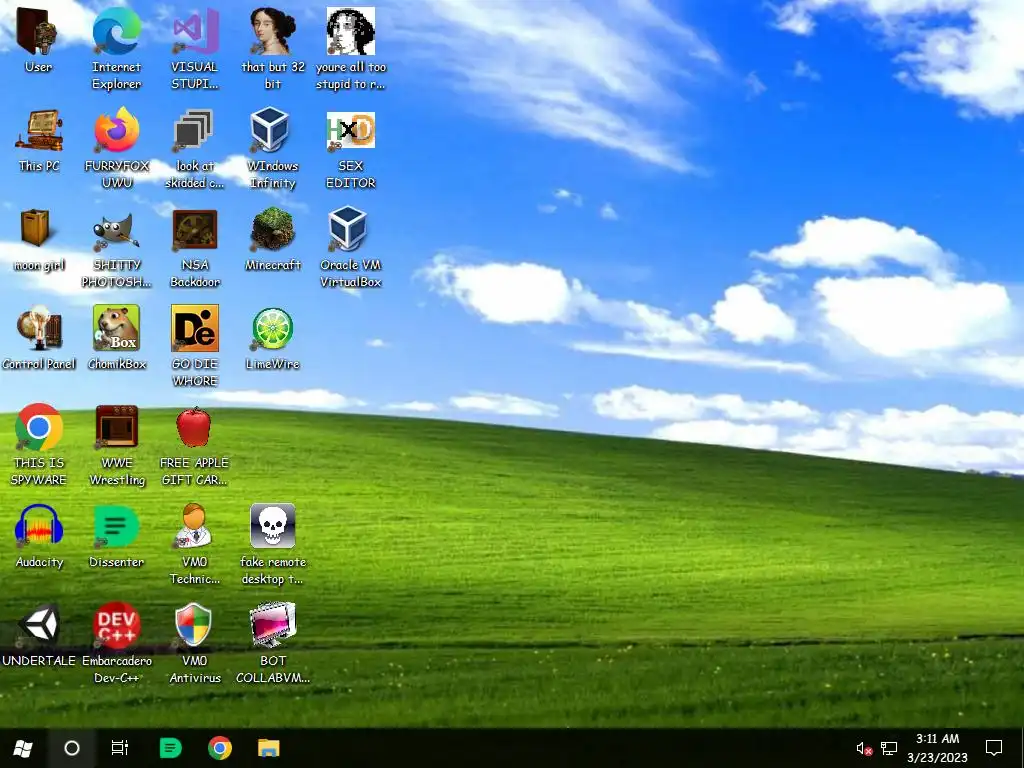Launch Chrome from the taskbar
Image resolution: width=1024 pixels, height=768 pixels.
point(220,748)
